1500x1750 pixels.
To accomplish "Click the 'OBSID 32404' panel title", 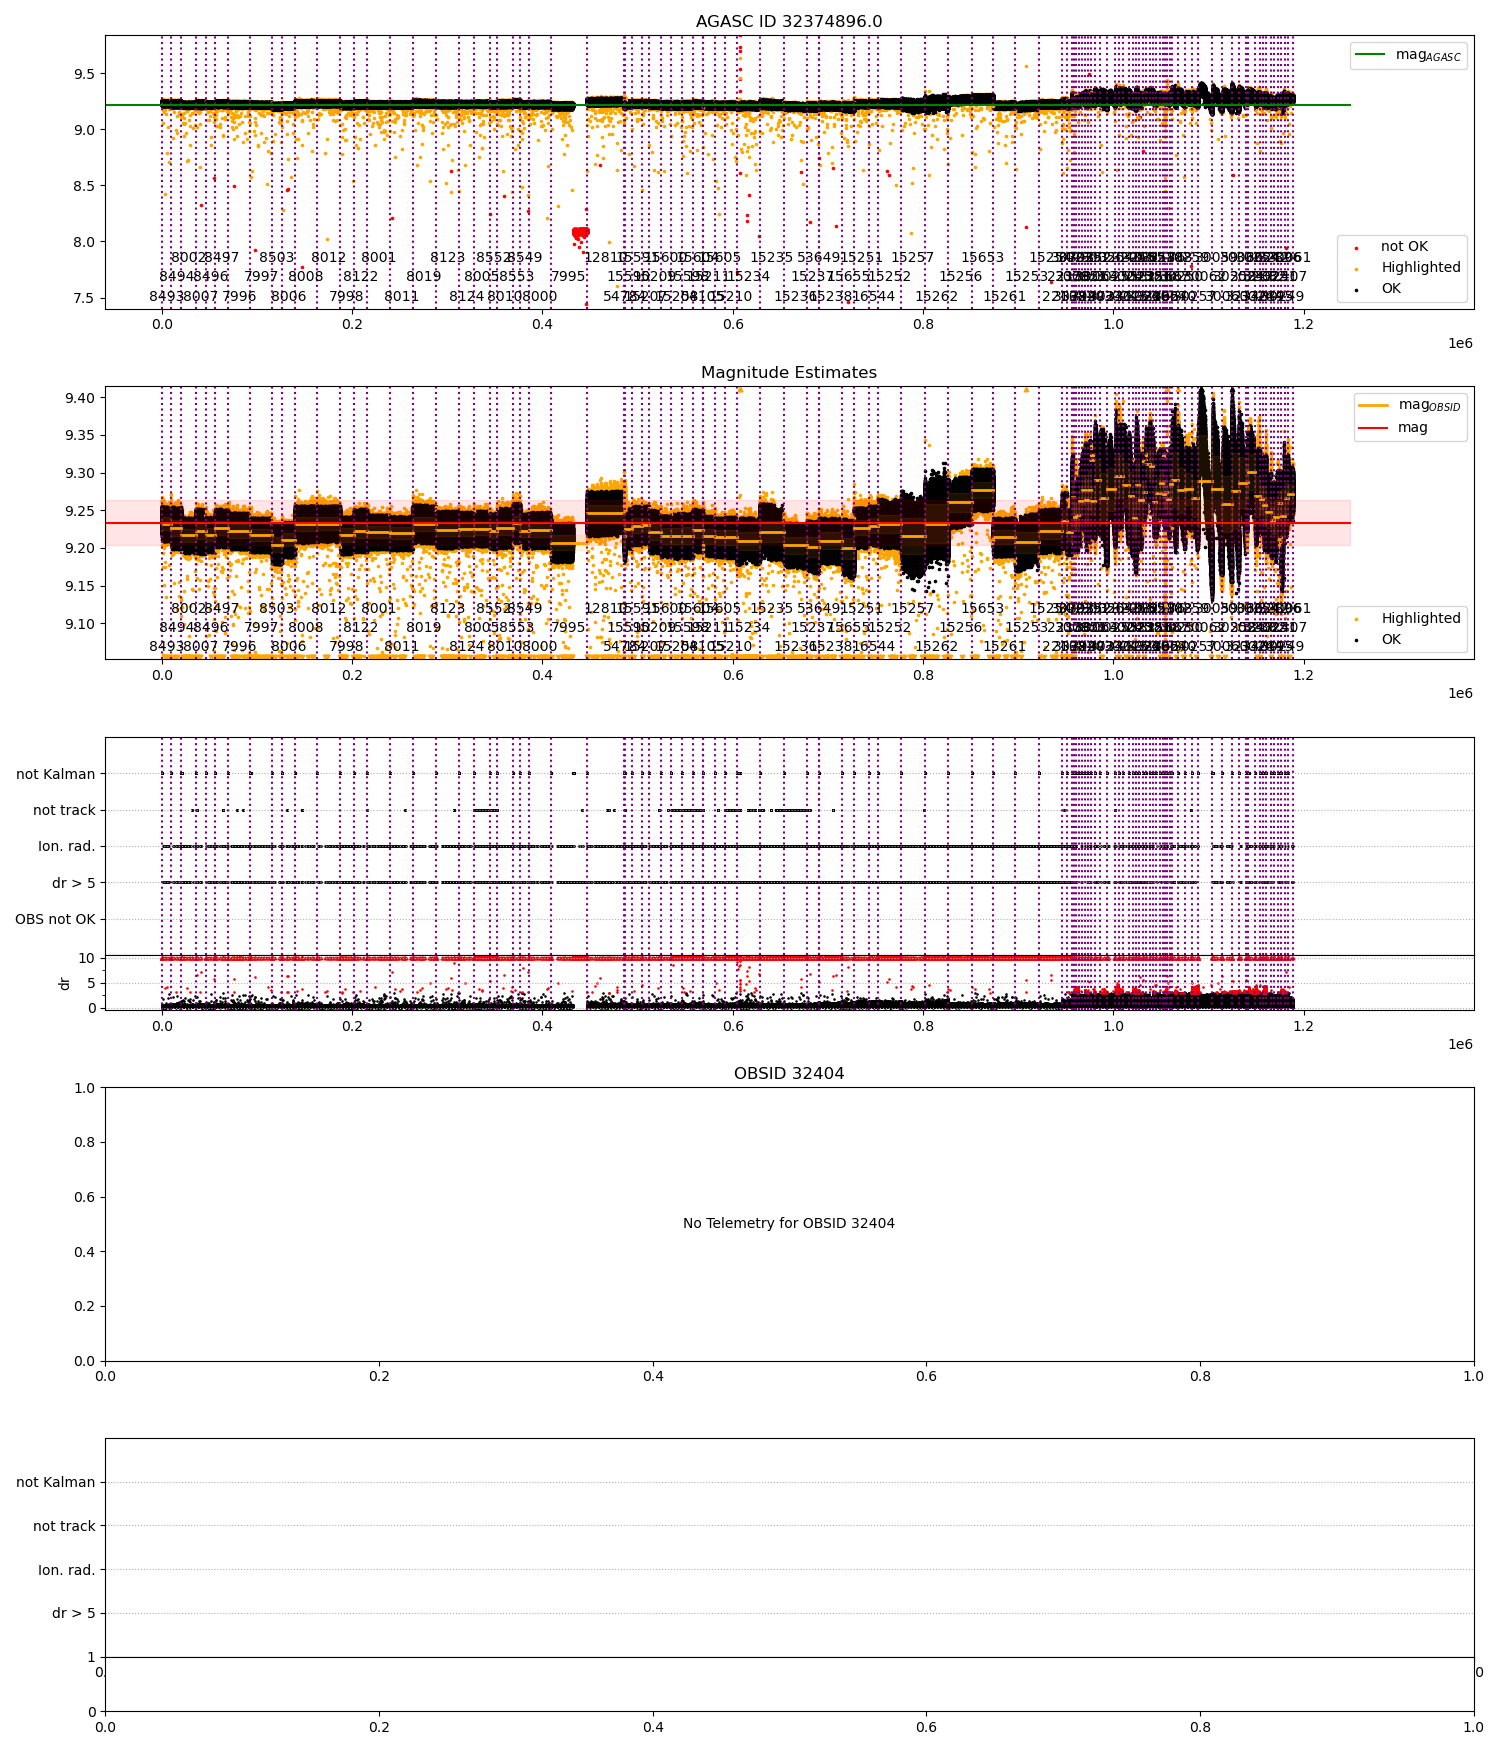I will tap(789, 1074).
